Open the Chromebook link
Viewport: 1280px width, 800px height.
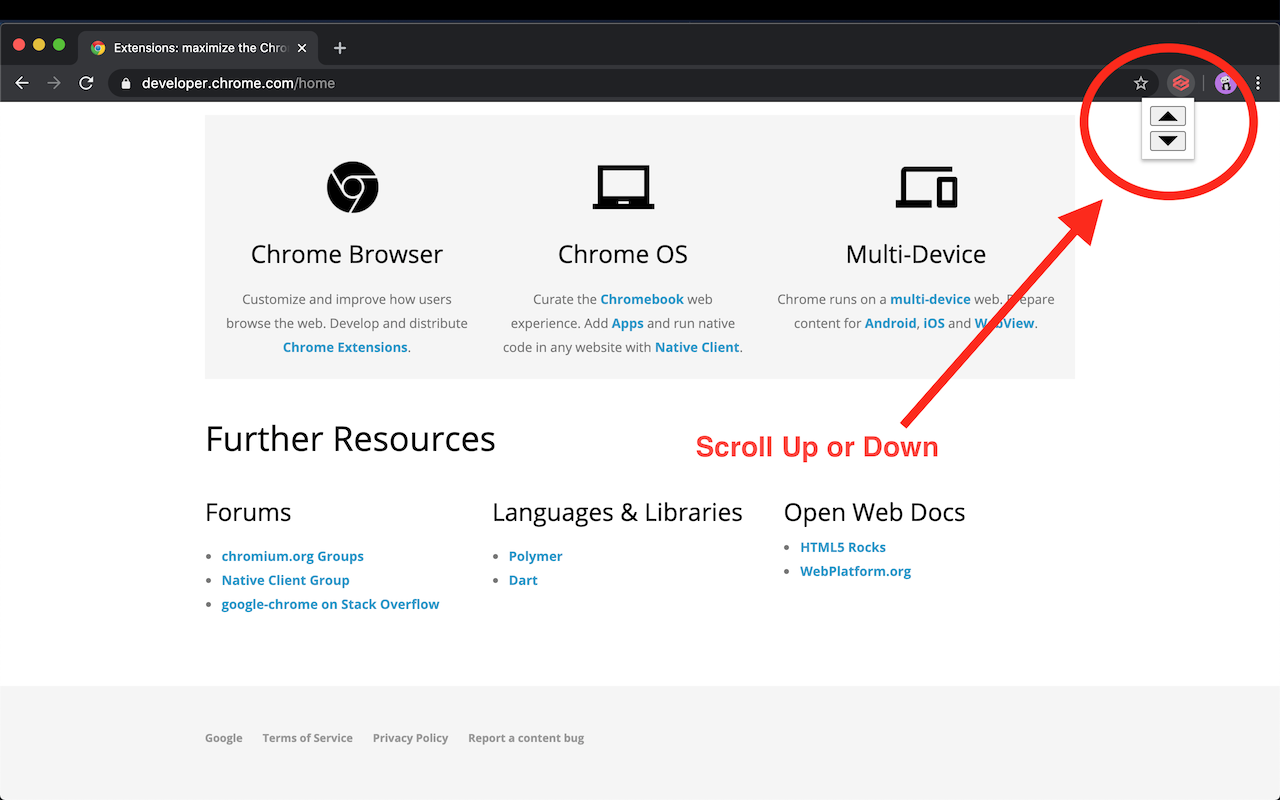tap(642, 299)
